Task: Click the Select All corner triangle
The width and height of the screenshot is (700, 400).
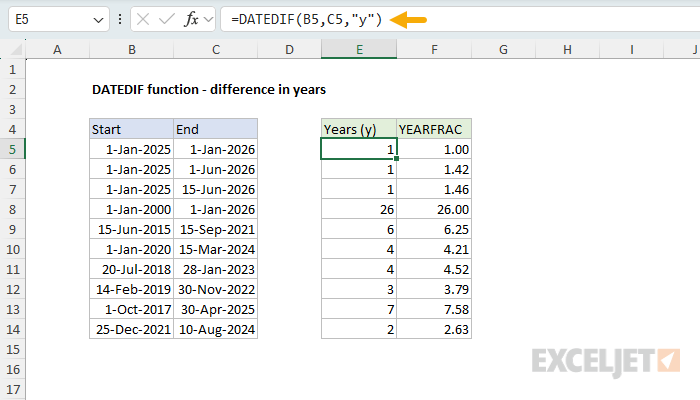Action: click(16, 49)
